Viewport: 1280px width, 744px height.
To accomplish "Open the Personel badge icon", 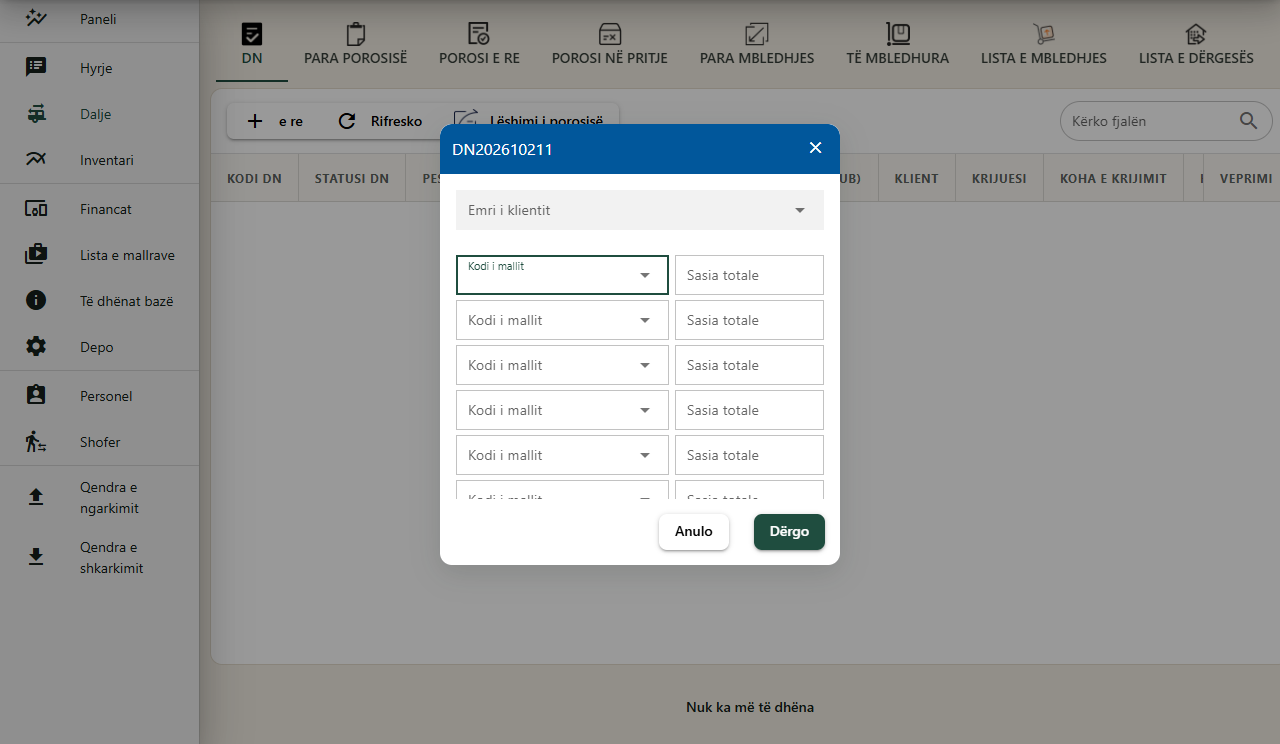I will coord(36,395).
